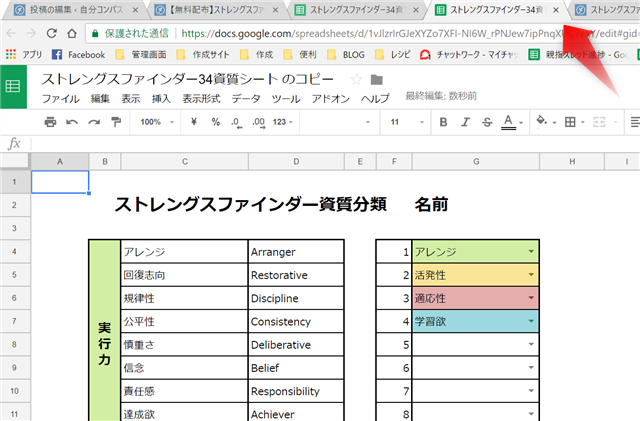The height and width of the screenshot is (421, 640).
Task: Open the font size 11 dropdown
Action: pos(407,122)
